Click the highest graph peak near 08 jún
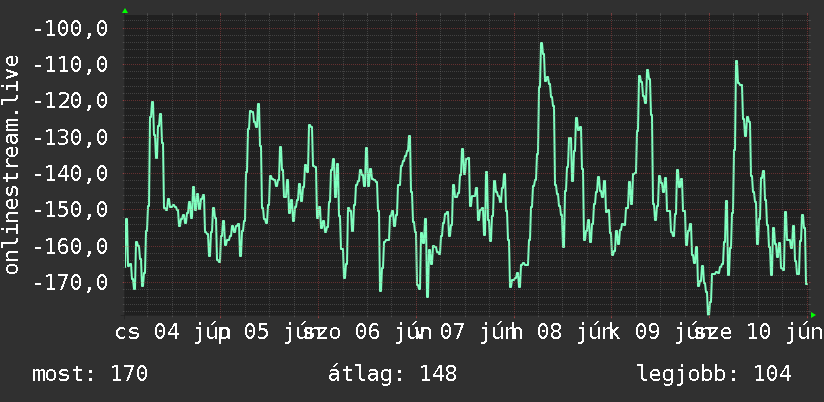Image resolution: width=824 pixels, height=402 pixels. (x=541, y=44)
